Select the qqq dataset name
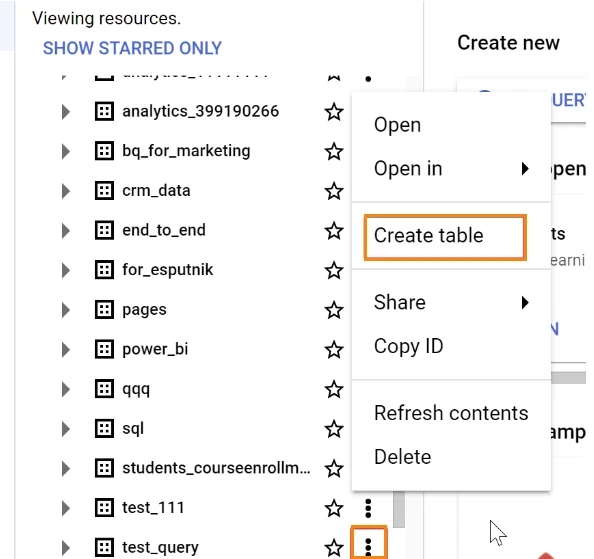 pos(136,389)
